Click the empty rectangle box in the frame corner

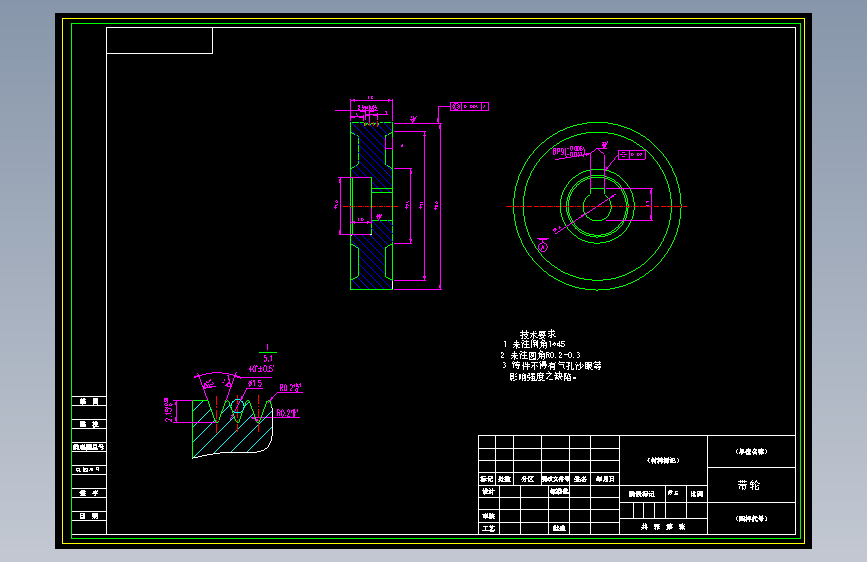(159, 40)
